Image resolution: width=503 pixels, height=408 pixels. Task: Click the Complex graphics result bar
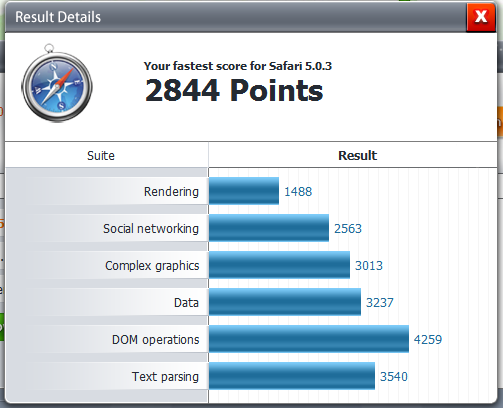coord(280,265)
